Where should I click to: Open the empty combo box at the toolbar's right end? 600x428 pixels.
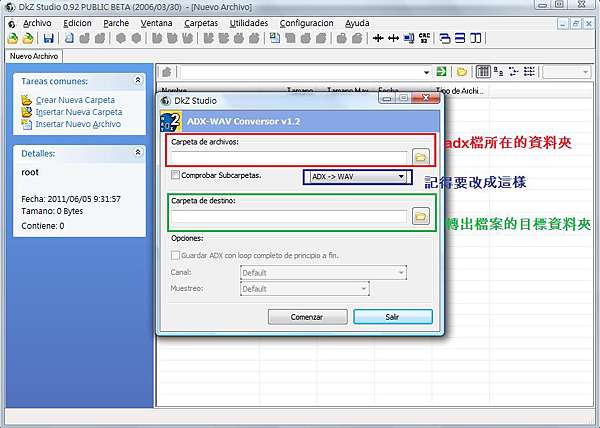click(x=566, y=72)
